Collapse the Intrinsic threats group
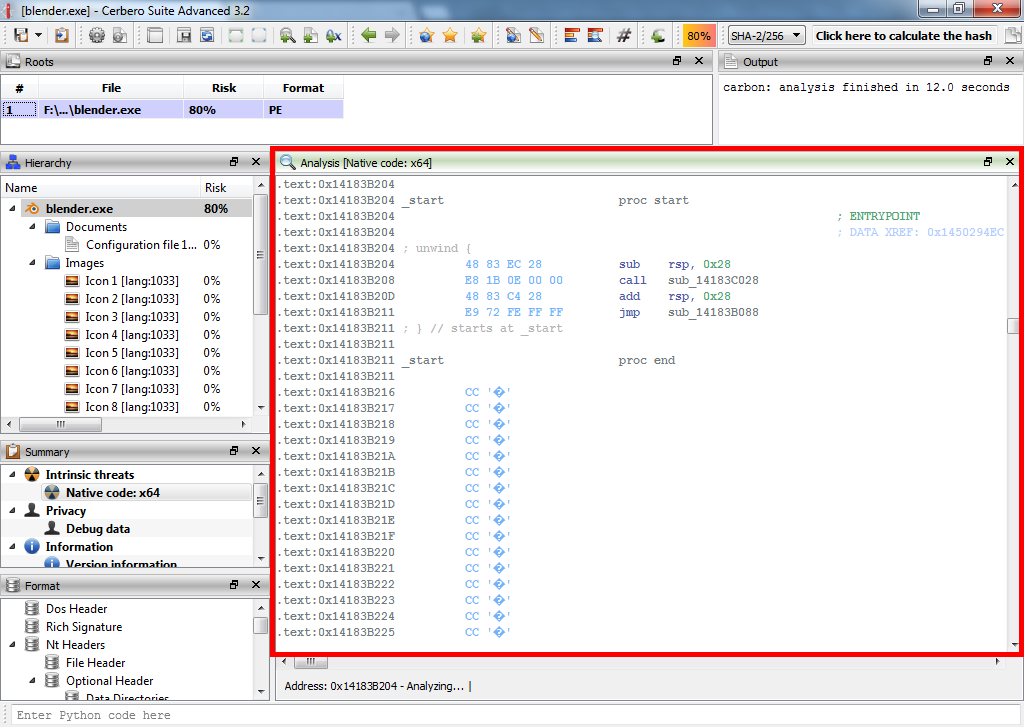This screenshot has width=1024, height=727. coord(12,475)
